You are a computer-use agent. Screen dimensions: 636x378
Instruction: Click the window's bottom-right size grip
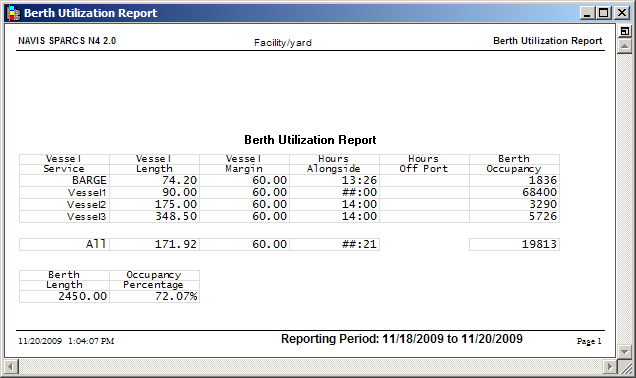pos(625,367)
